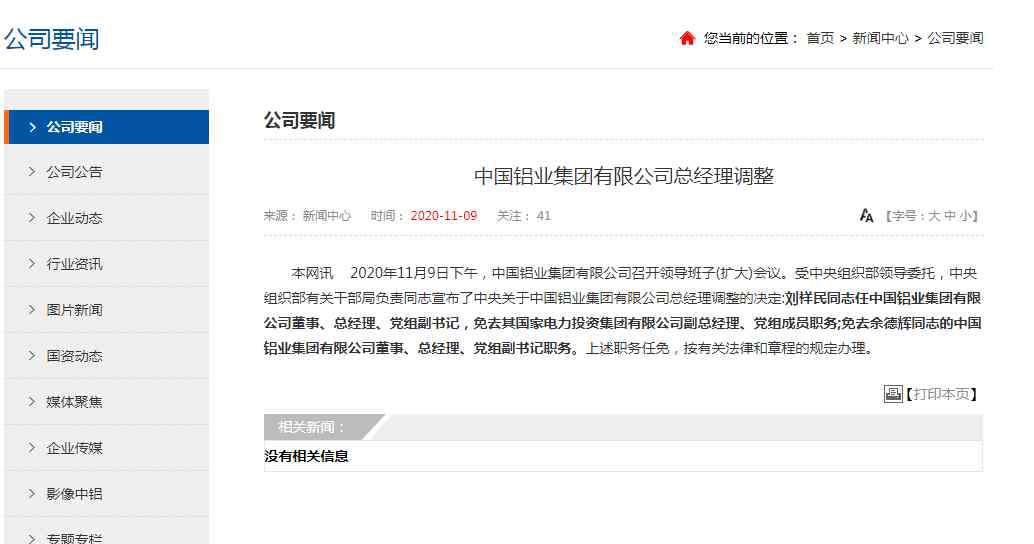
Task: Click 您当前的位置 breadcrumb label
Action: 751,38
